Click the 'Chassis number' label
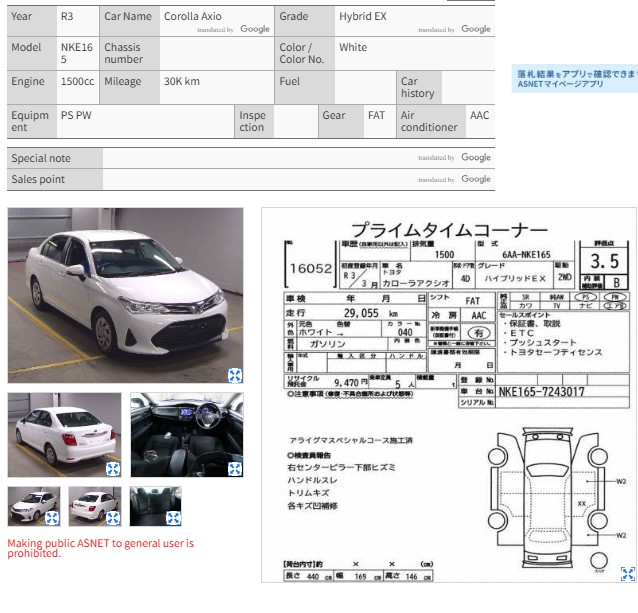 point(124,53)
